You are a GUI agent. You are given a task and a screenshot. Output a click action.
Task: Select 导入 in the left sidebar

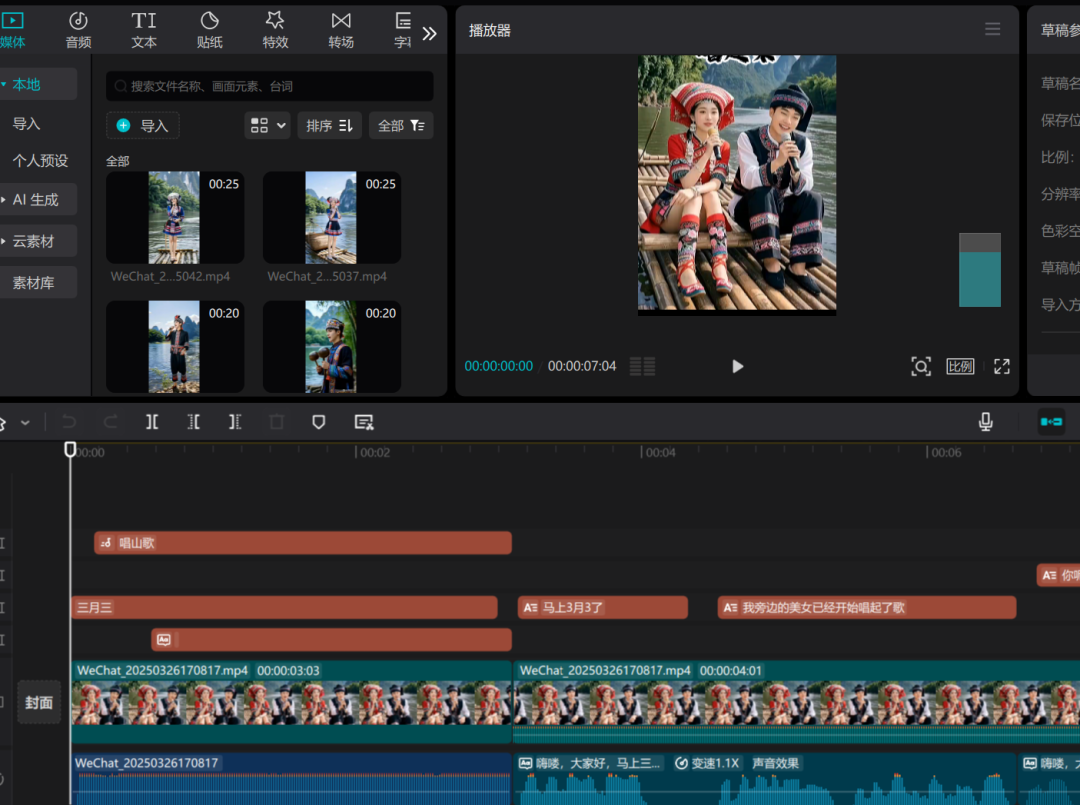(x=27, y=124)
